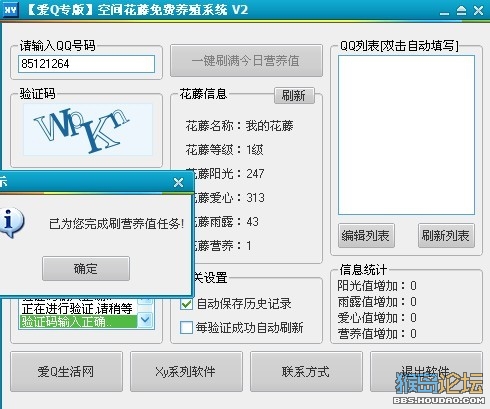Click 刷新列表 button
This screenshot has width=490, height=409.
pyautogui.click(x=446, y=236)
